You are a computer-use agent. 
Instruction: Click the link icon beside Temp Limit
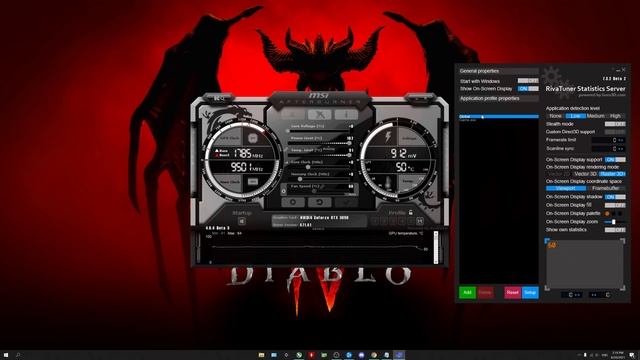pos(286,150)
